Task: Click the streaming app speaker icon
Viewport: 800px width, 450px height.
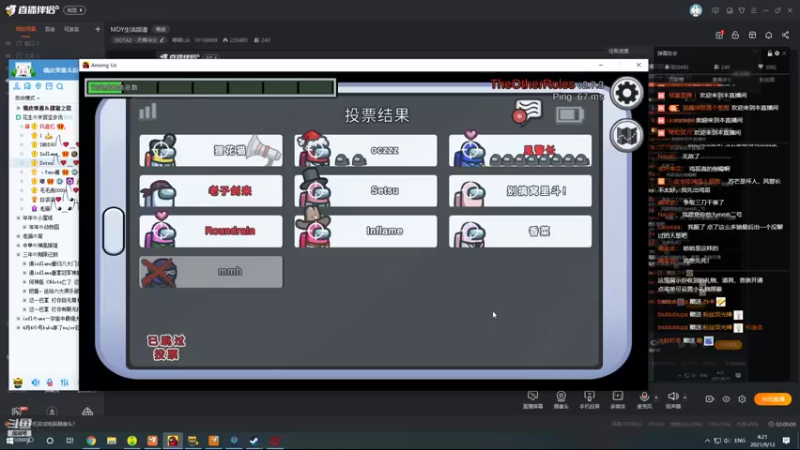Action: (673, 396)
